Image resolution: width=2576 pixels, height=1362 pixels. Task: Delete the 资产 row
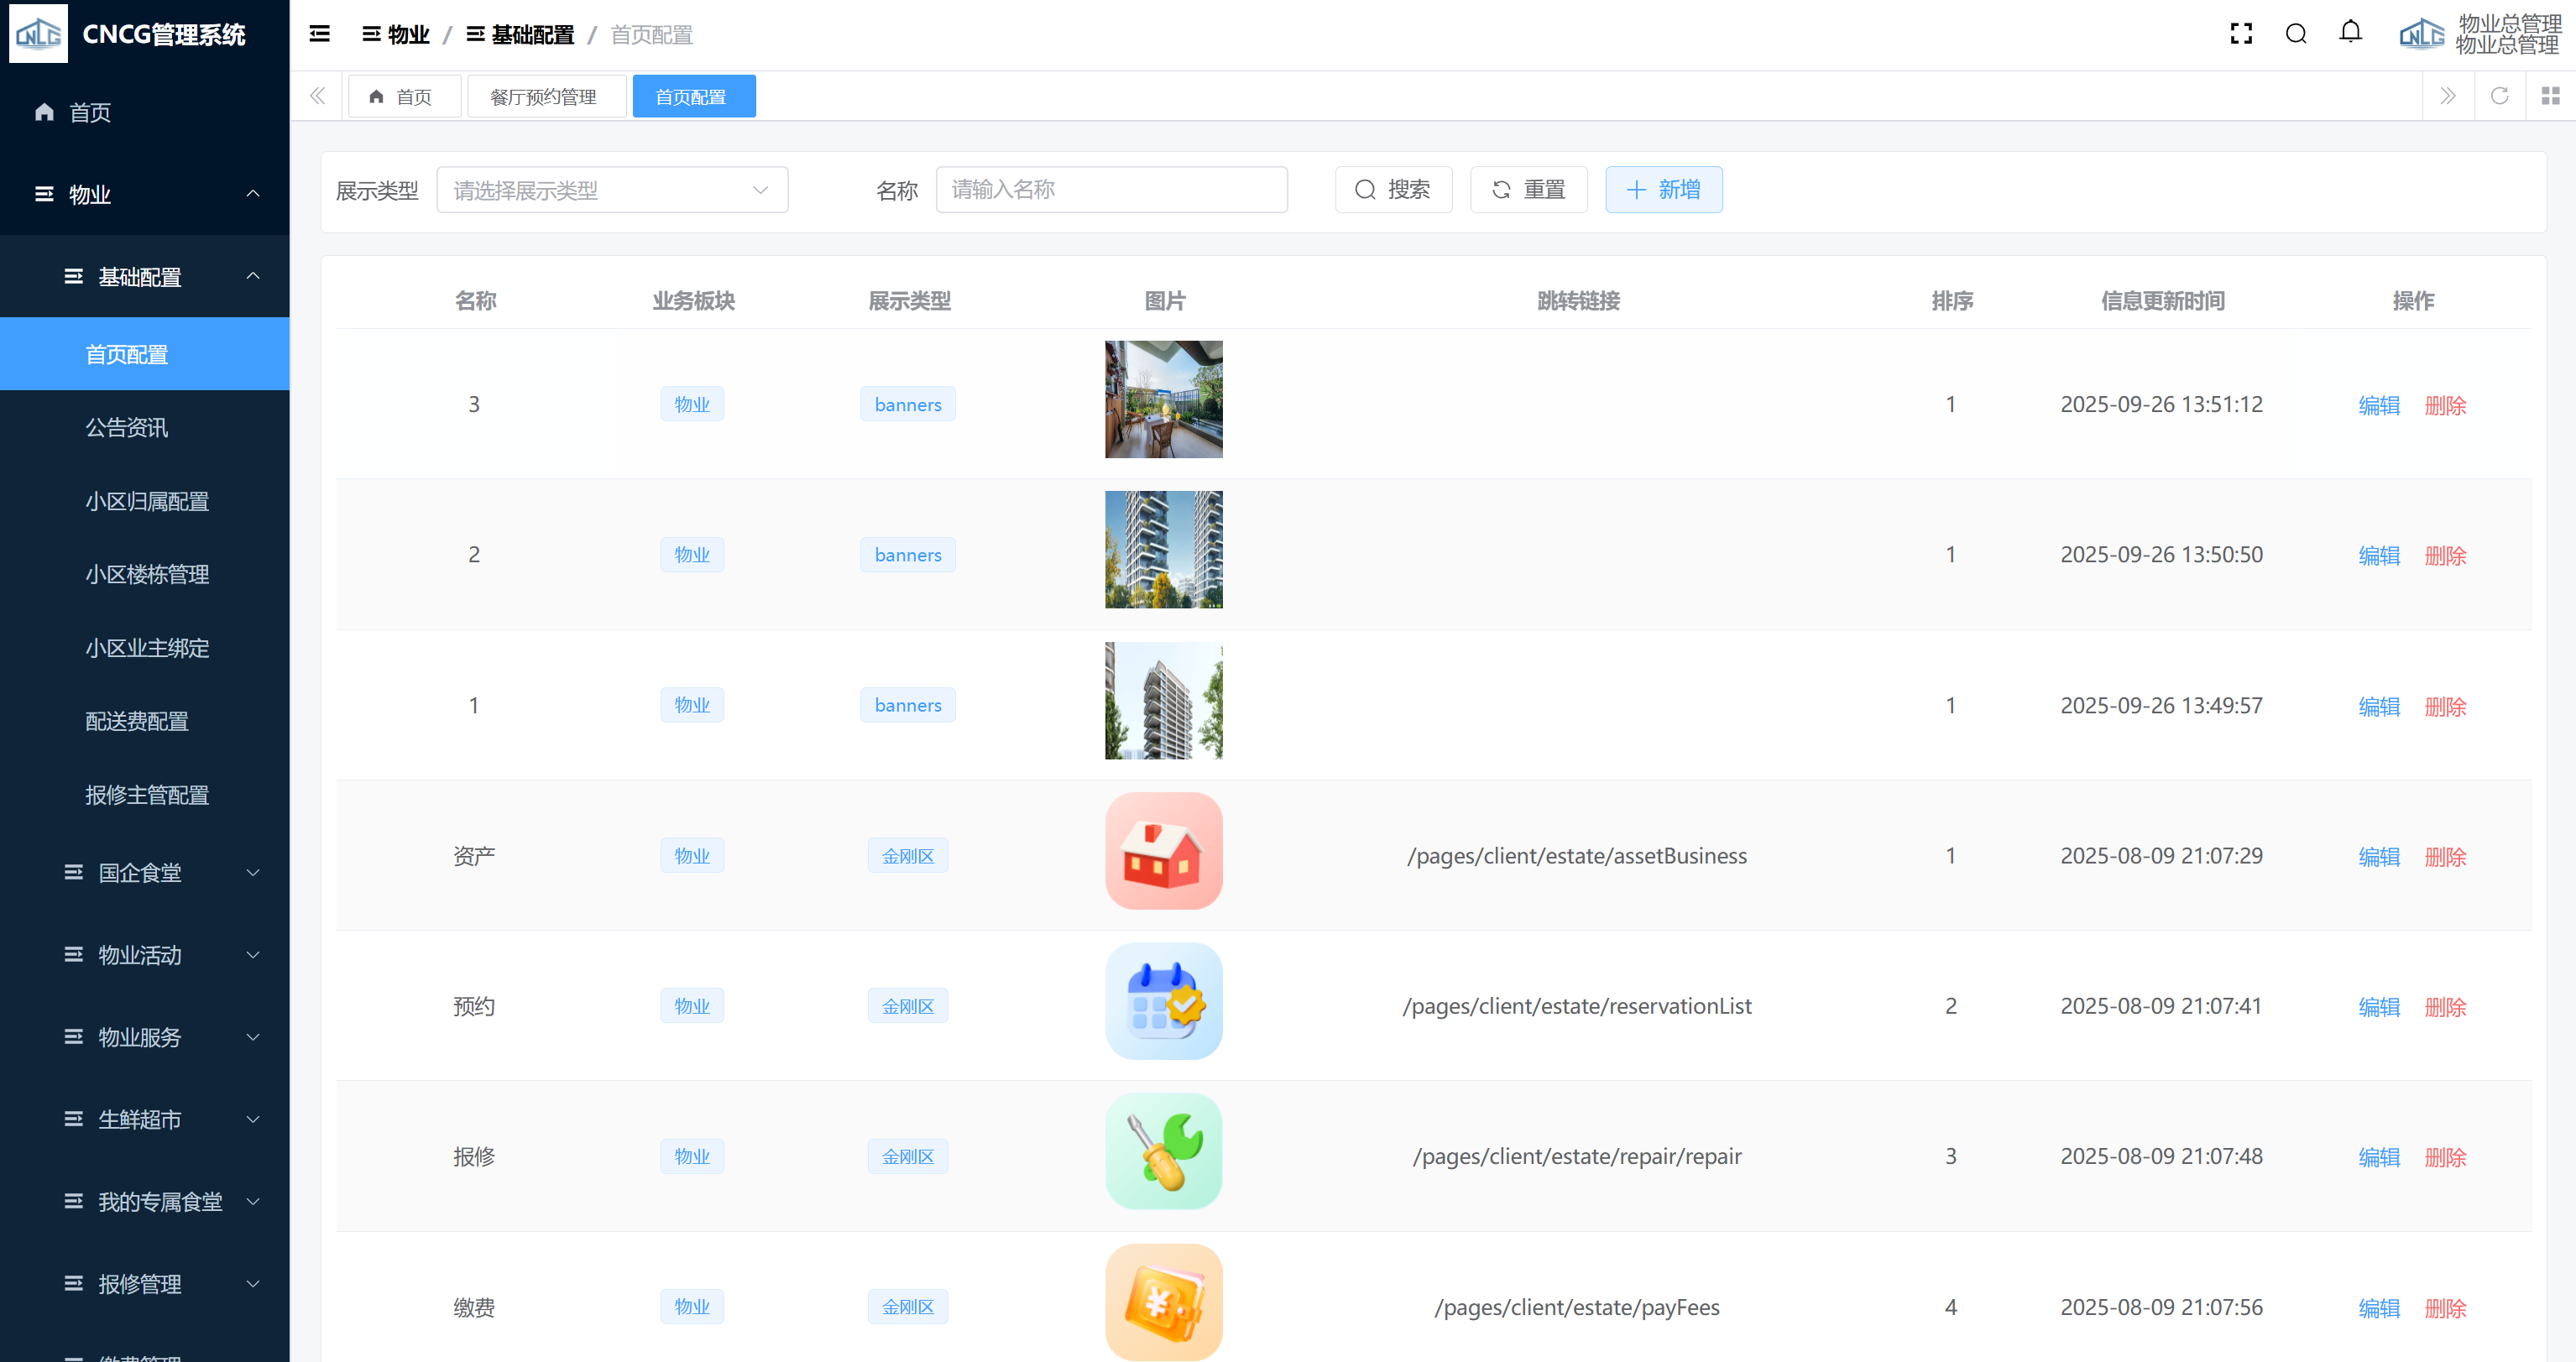[x=2445, y=857]
